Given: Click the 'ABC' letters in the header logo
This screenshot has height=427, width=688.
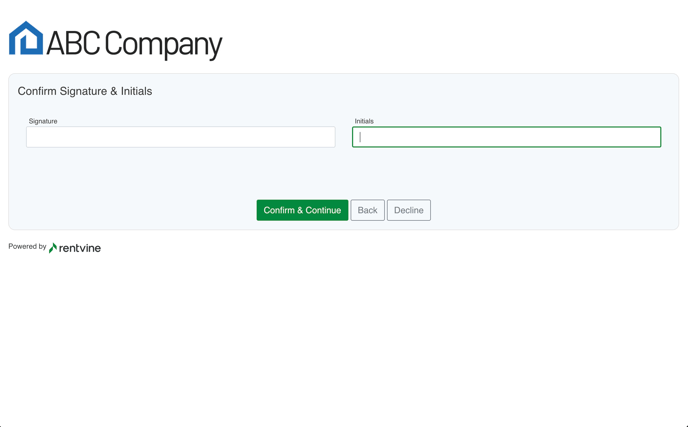Looking at the screenshot, I should pyautogui.click(x=72, y=44).
